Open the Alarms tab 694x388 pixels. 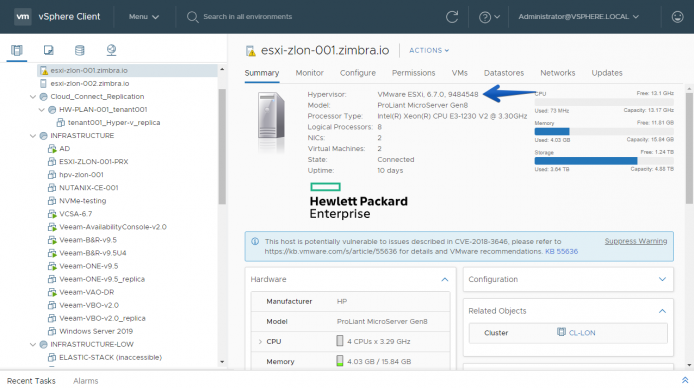[x=85, y=380]
